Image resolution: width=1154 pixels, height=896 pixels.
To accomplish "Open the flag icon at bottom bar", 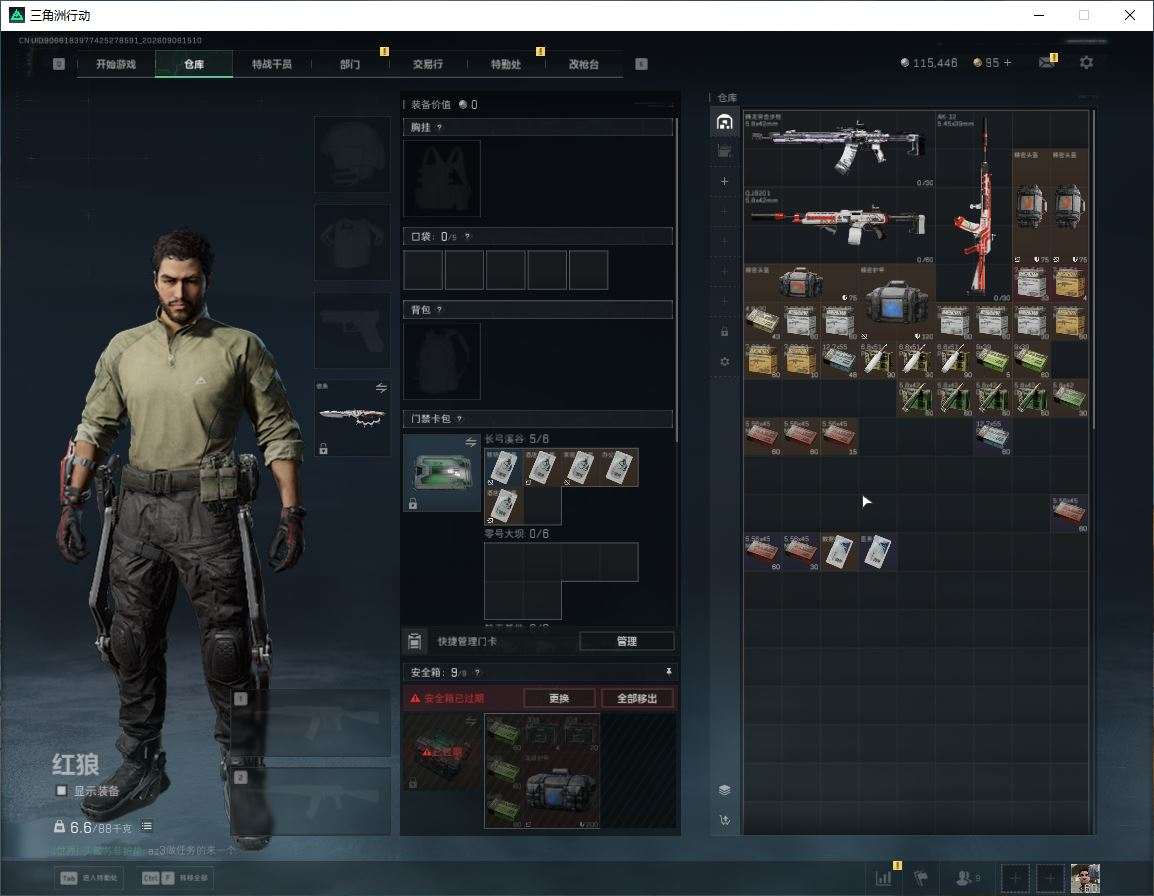I will click(x=921, y=878).
